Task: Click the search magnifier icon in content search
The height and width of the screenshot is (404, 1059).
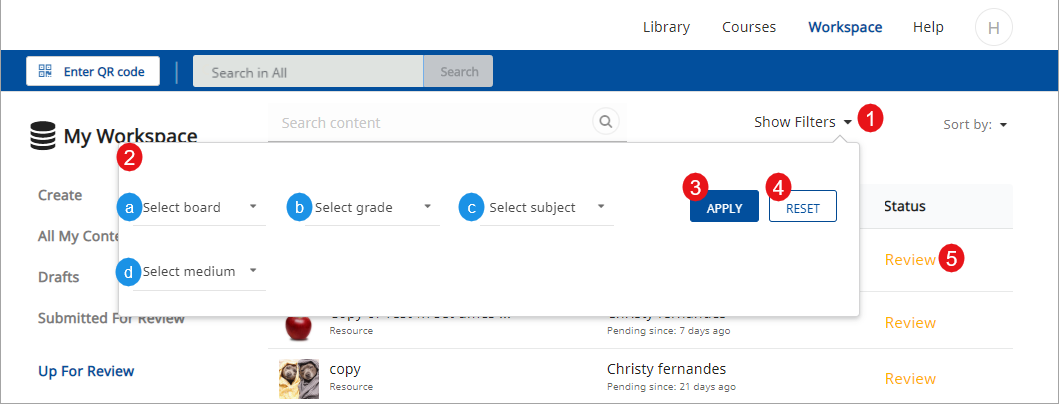Action: [x=605, y=122]
